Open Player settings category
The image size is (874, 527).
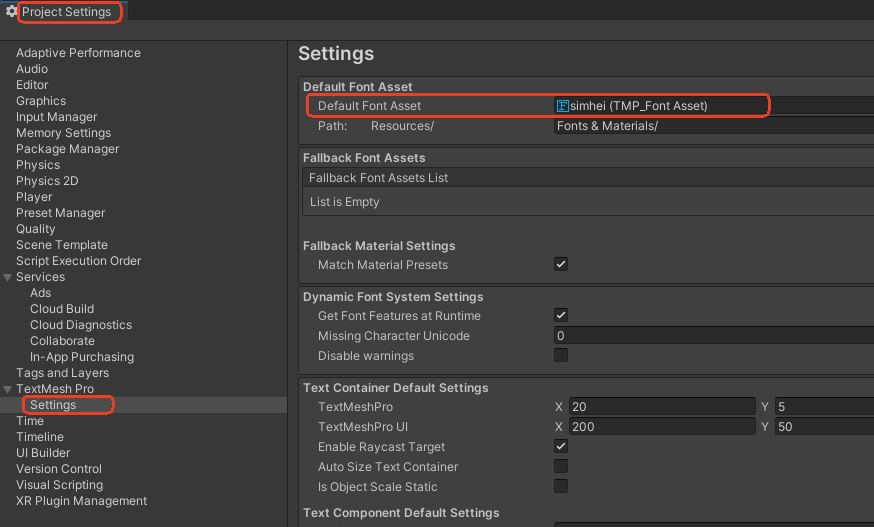click(x=34, y=197)
